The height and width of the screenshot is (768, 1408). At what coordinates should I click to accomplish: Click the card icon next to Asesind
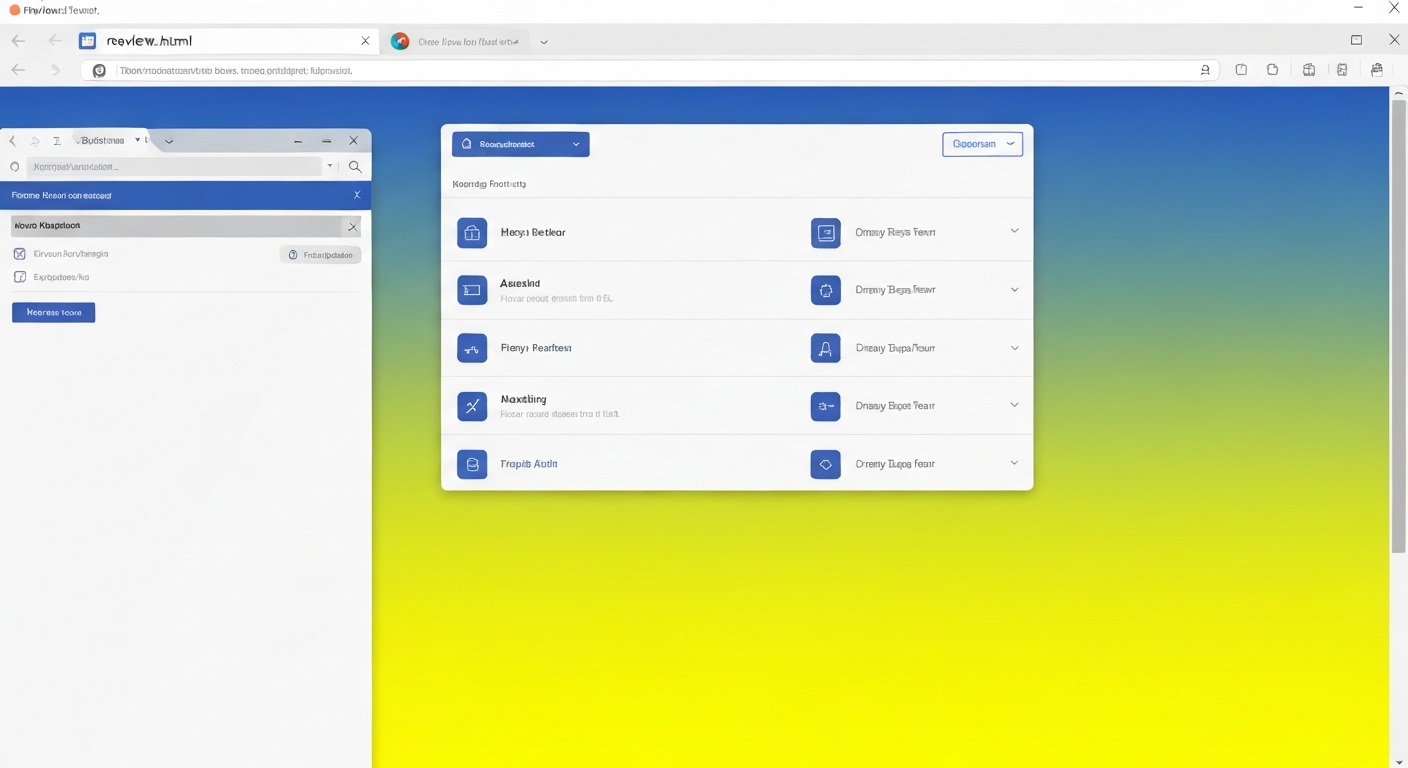(472, 290)
